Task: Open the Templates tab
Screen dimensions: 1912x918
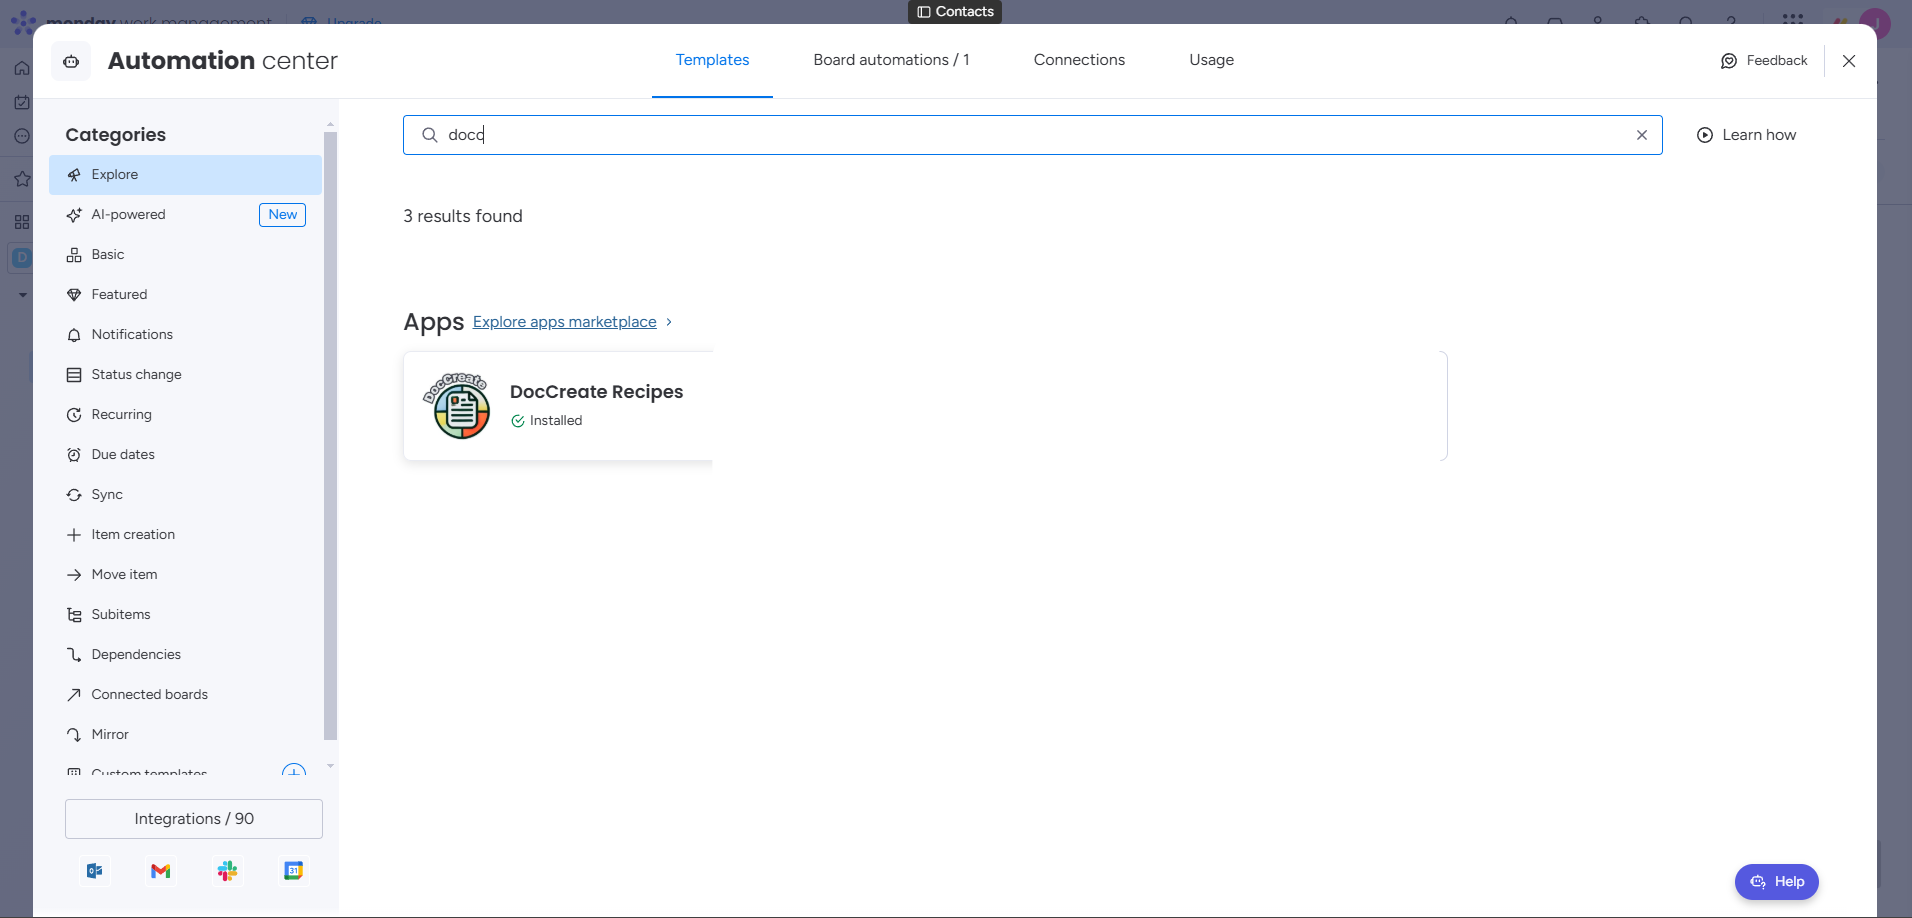Action: [x=712, y=60]
